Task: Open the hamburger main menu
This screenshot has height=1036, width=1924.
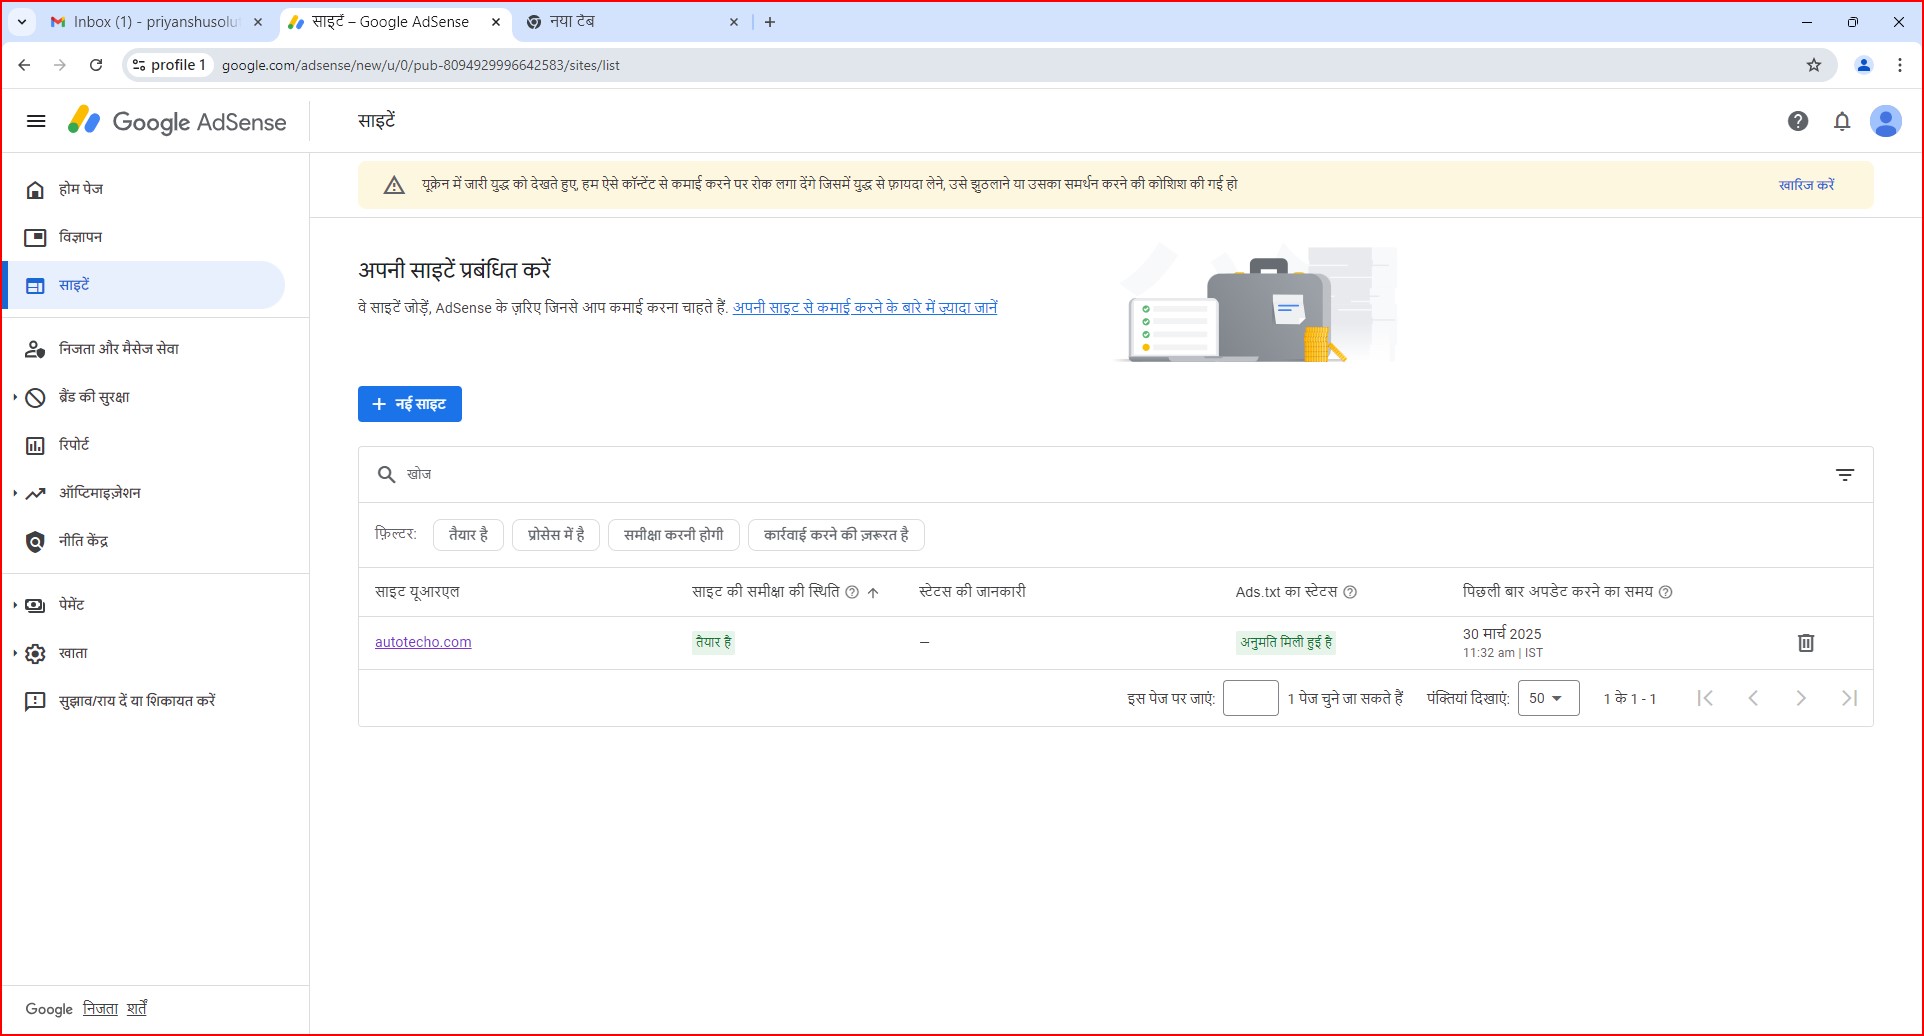Action: point(36,122)
